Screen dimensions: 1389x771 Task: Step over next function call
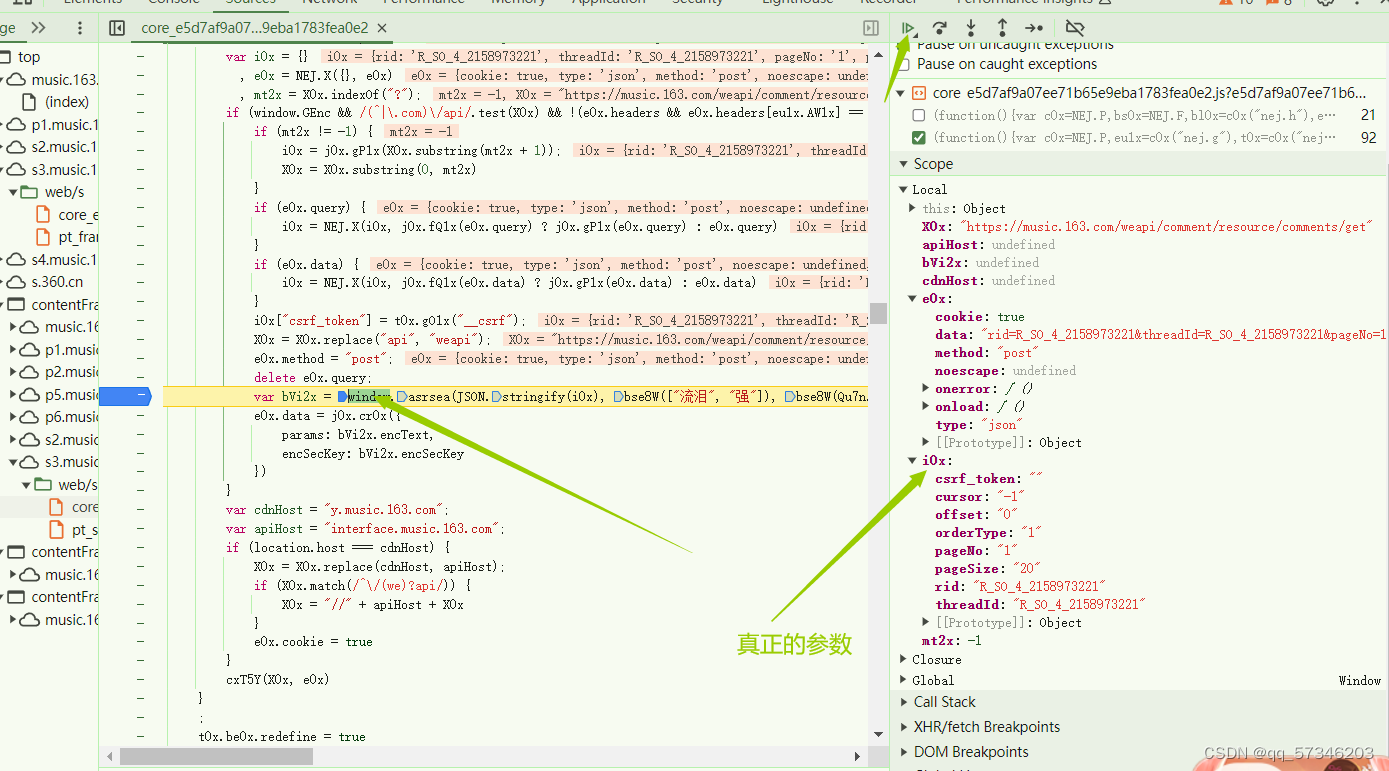click(x=939, y=28)
